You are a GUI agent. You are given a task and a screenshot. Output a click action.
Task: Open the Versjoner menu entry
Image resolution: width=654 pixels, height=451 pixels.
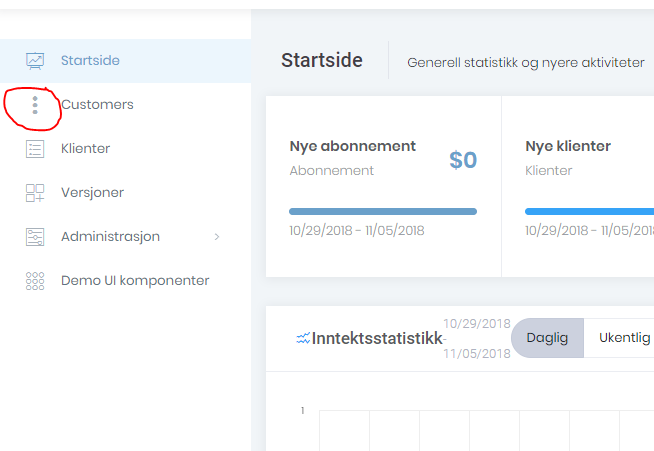pyautogui.click(x=92, y=192)
